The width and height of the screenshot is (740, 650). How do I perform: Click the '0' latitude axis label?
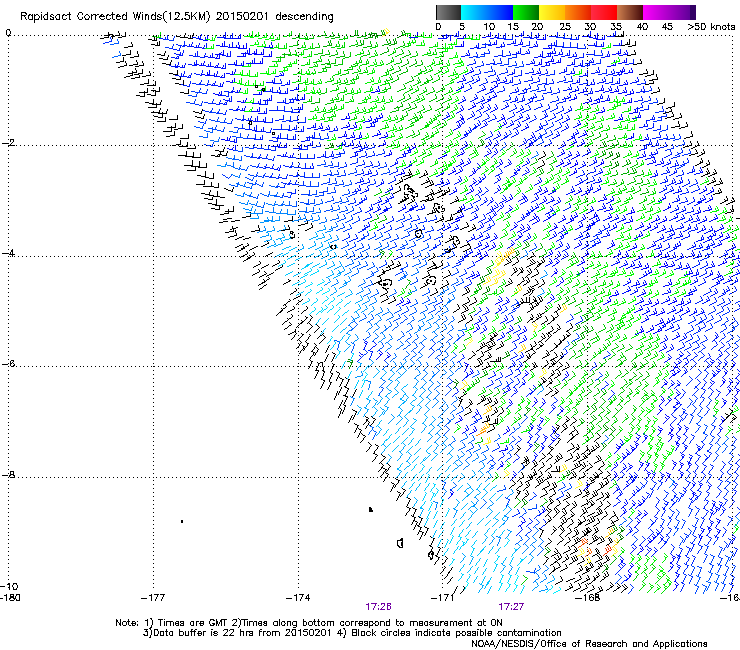pos(8,33)
